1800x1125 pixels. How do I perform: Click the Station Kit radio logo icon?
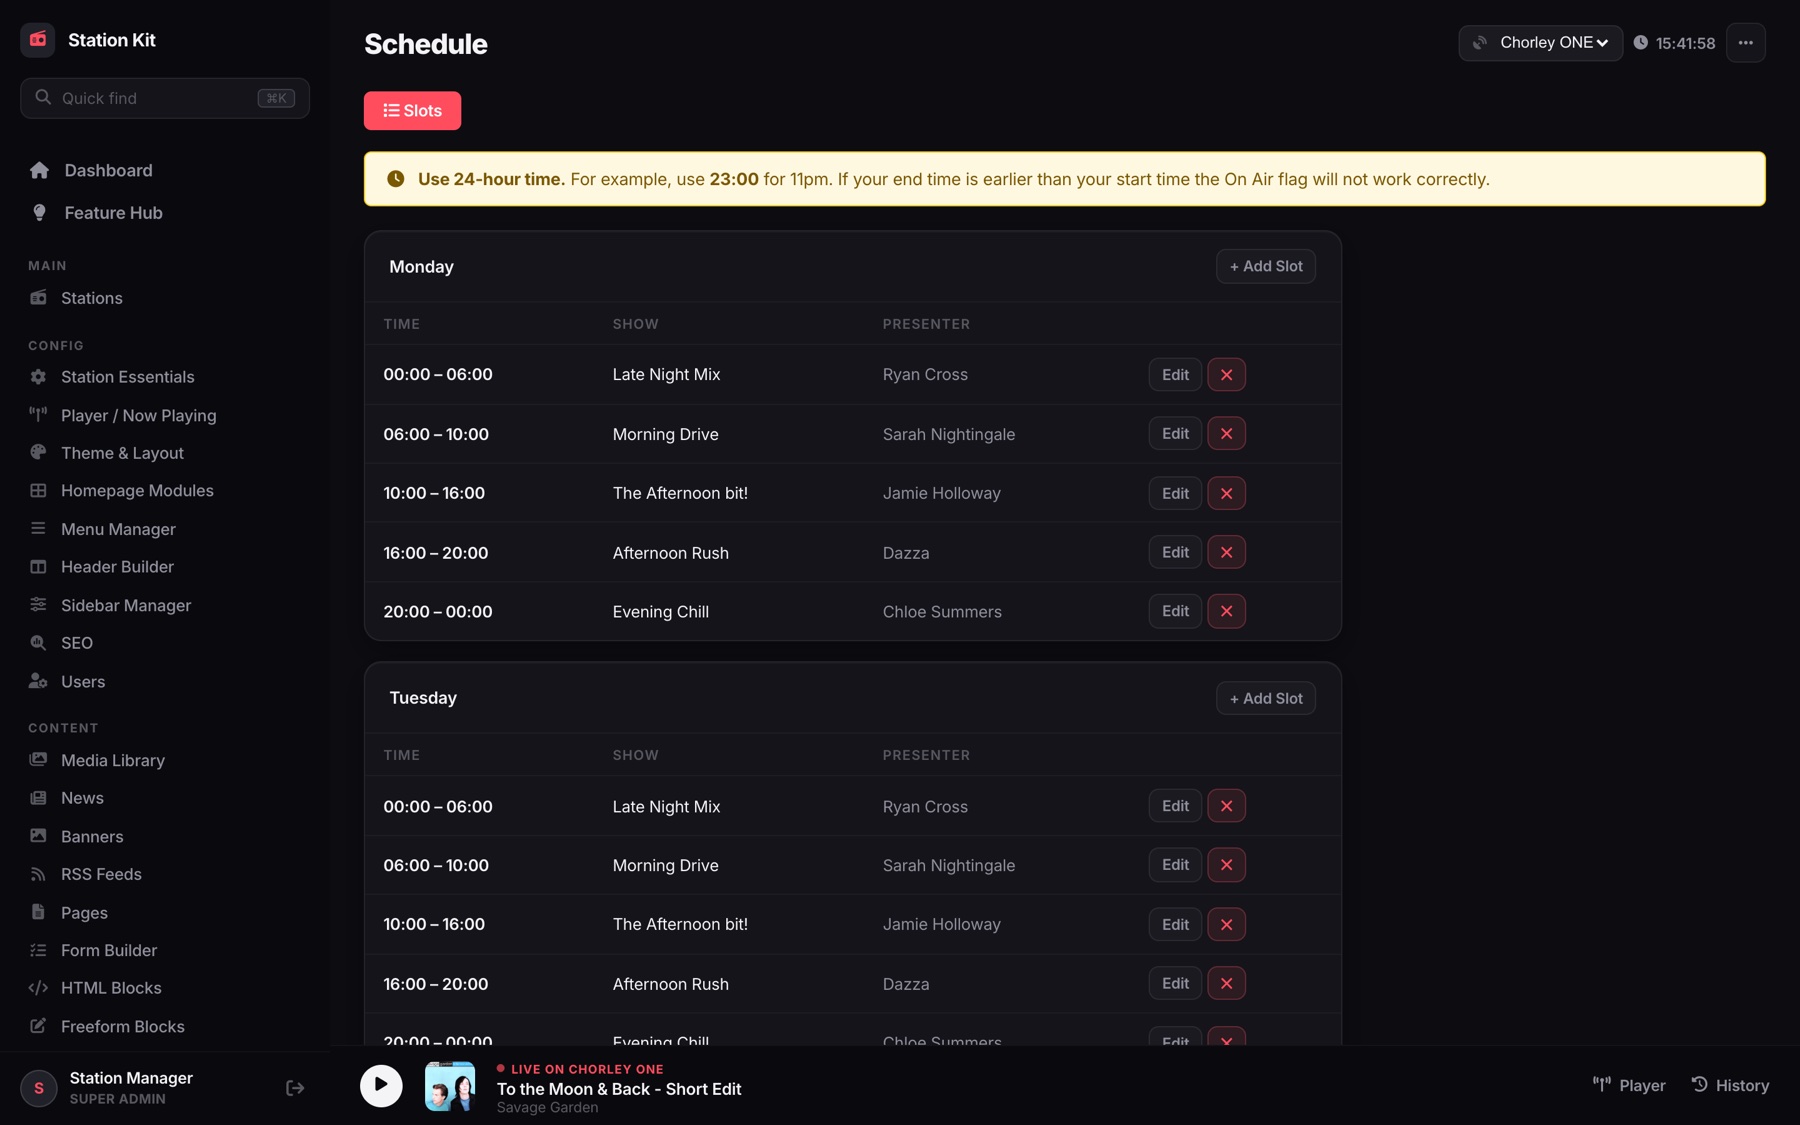[38, 40]
